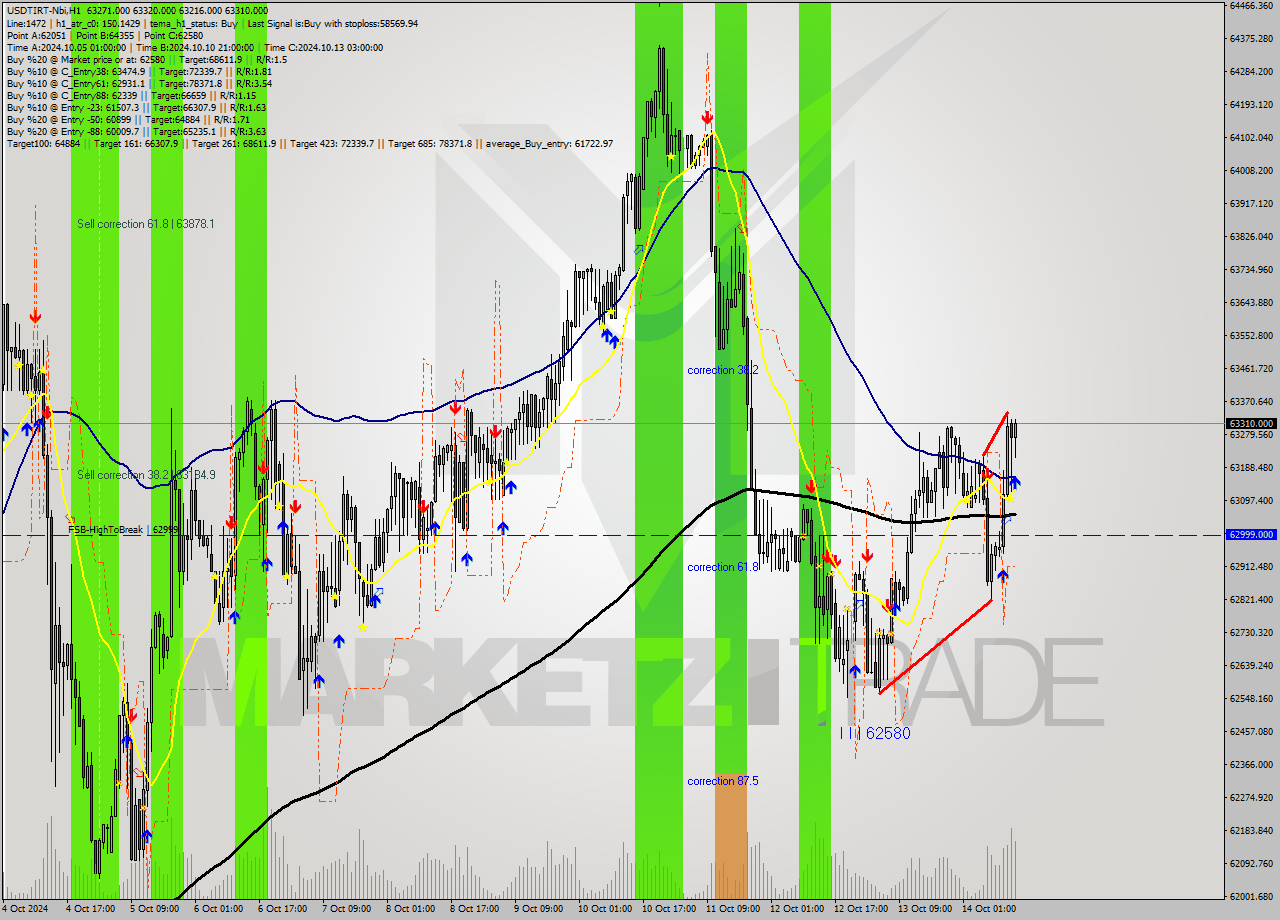Click the 'Buy %10 @ C_Entry61: 62931.1' line
The height and width of the screenshot is (920, 1280).
pos(139,83)
